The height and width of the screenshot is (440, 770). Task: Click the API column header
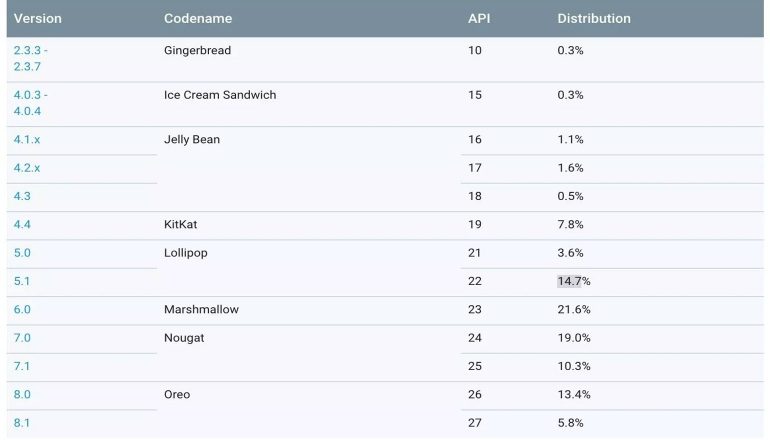pos(479,19)
